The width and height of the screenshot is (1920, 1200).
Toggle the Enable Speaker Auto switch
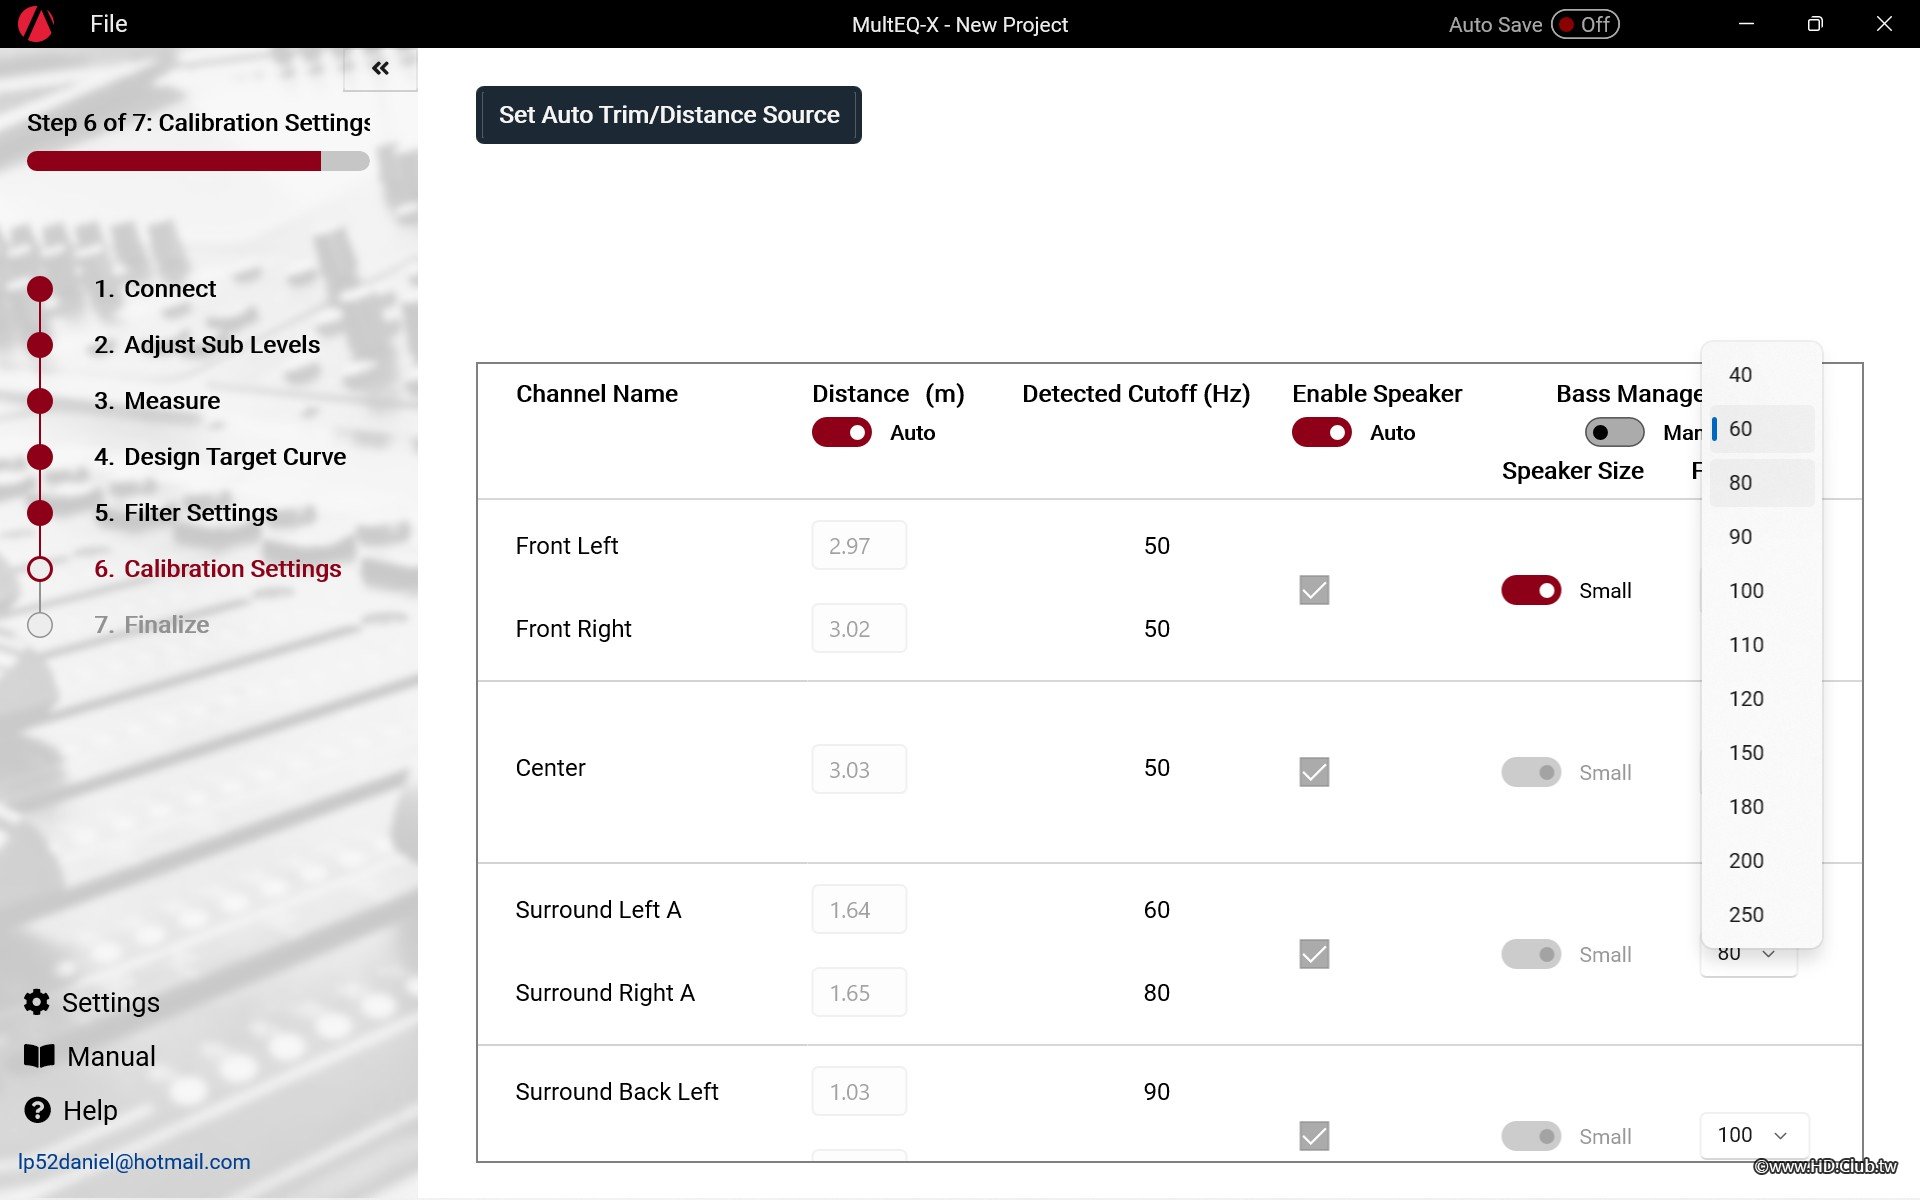click(1322, 432)
